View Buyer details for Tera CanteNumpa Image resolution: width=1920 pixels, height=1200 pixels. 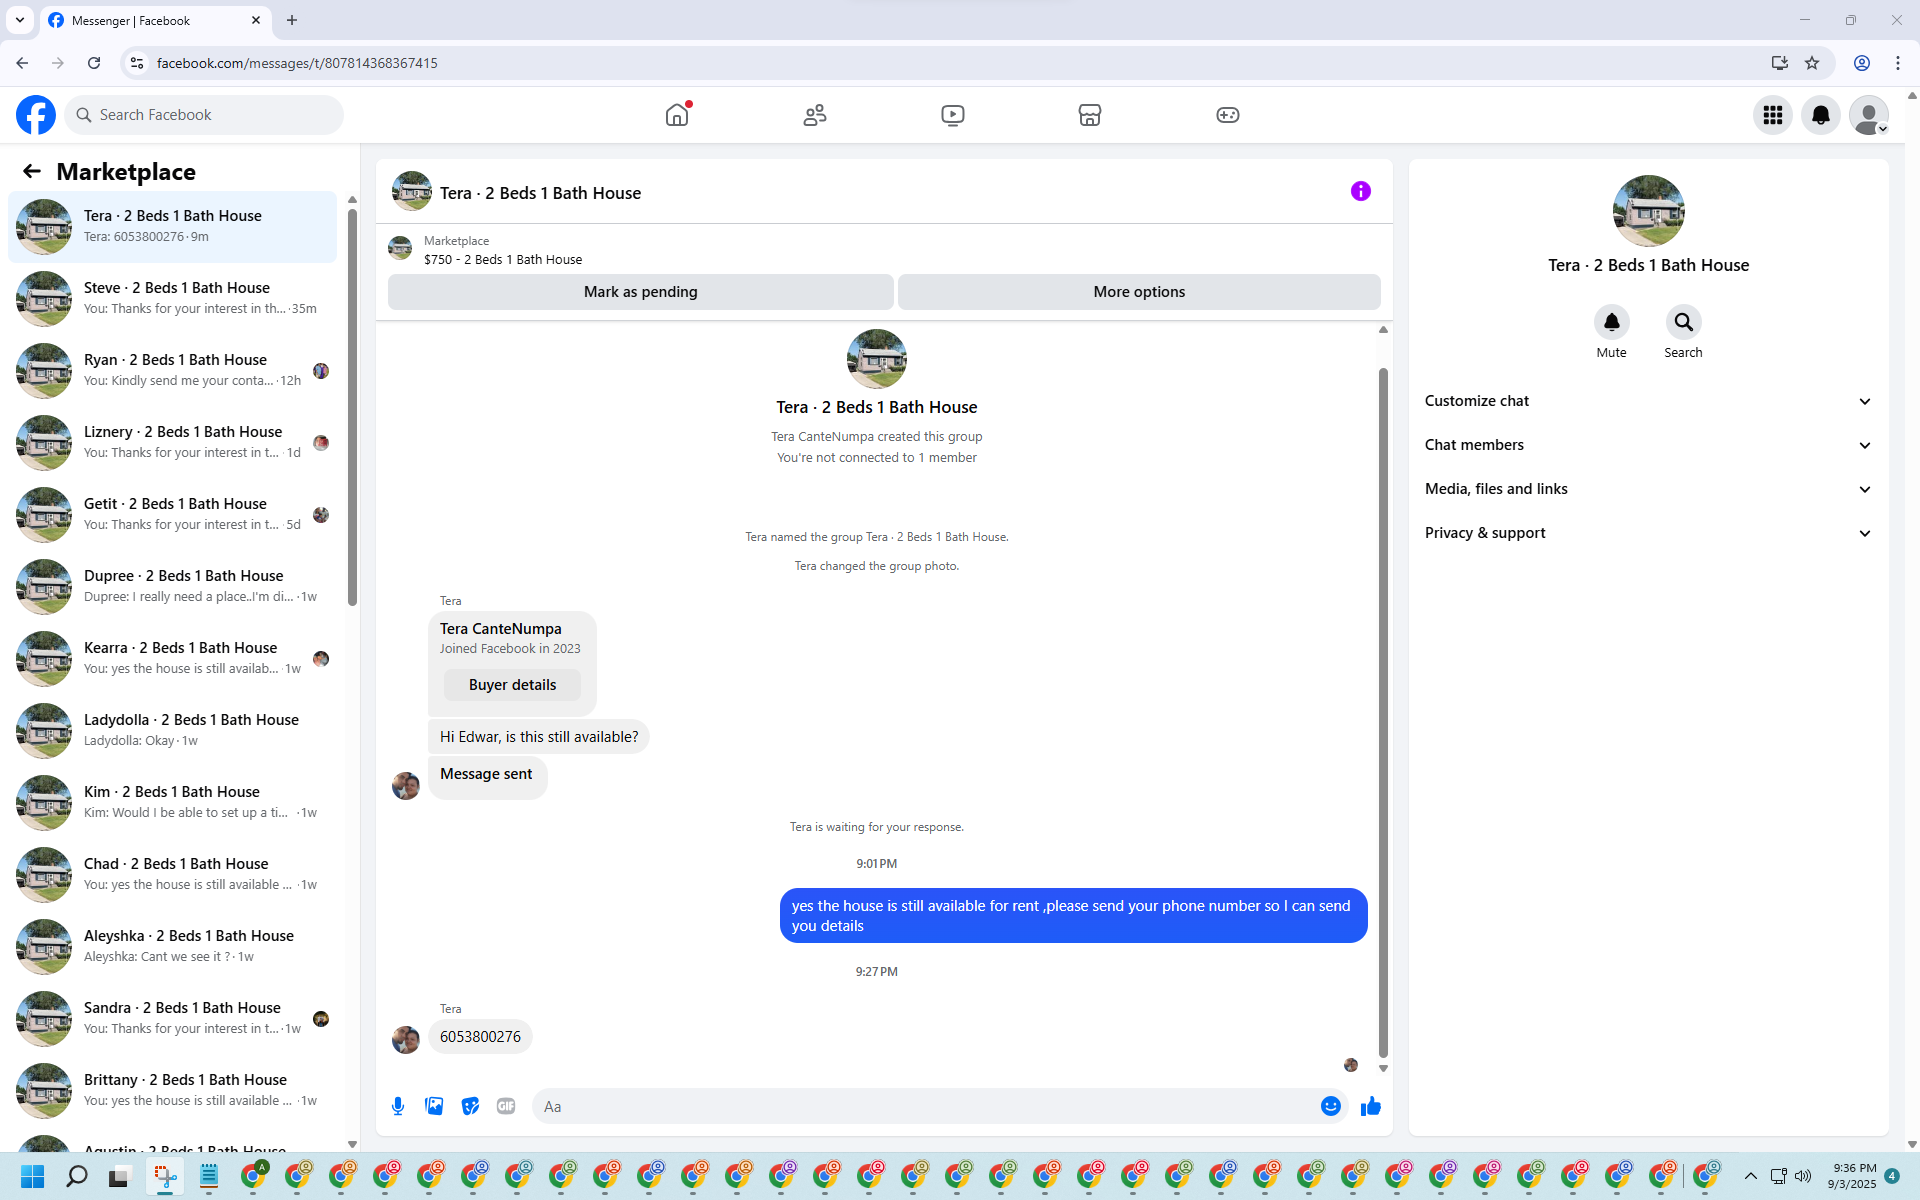[512, 685]
